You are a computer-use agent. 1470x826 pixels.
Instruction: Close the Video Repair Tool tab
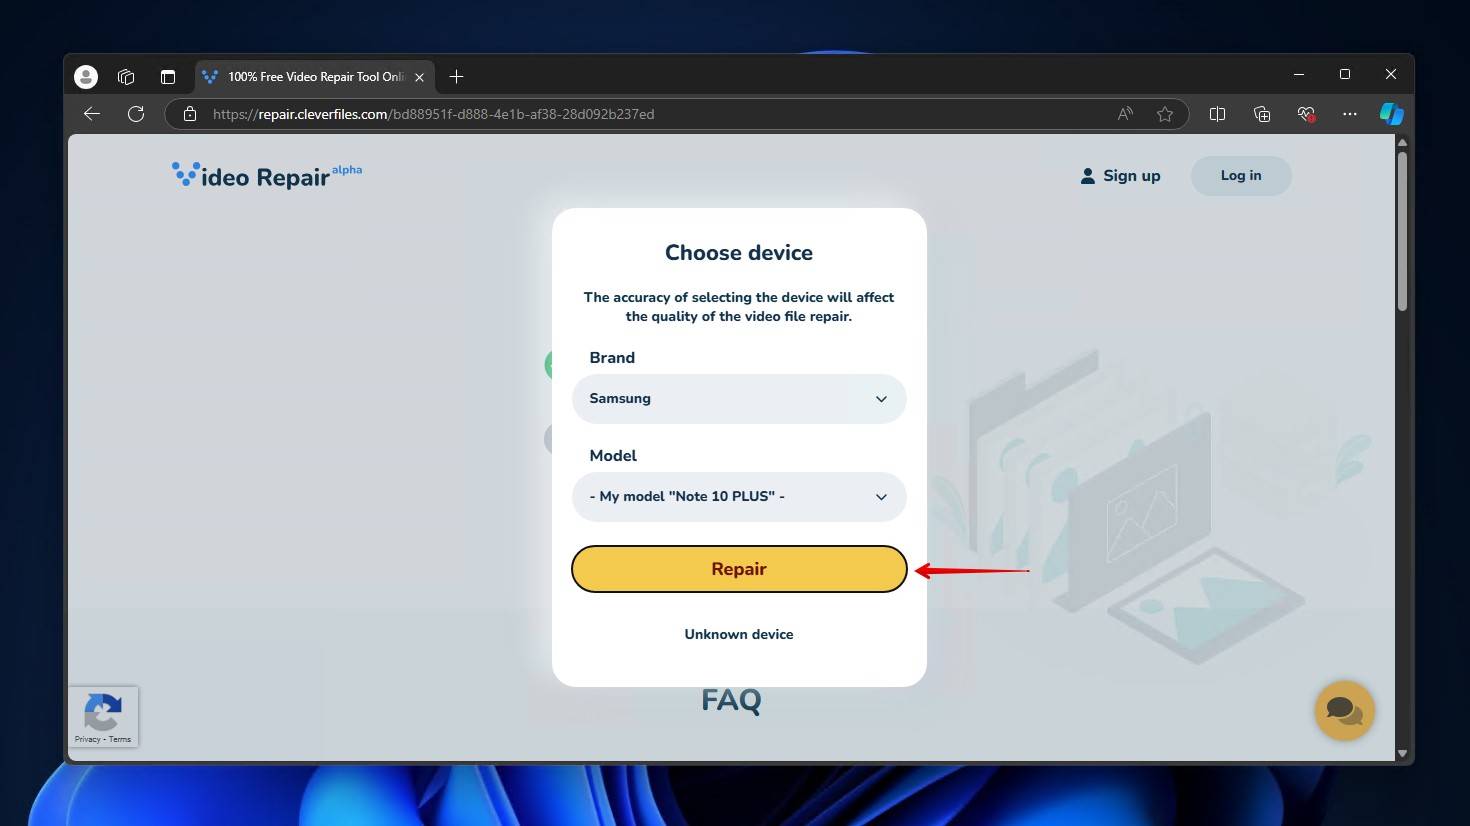point(419,77)
